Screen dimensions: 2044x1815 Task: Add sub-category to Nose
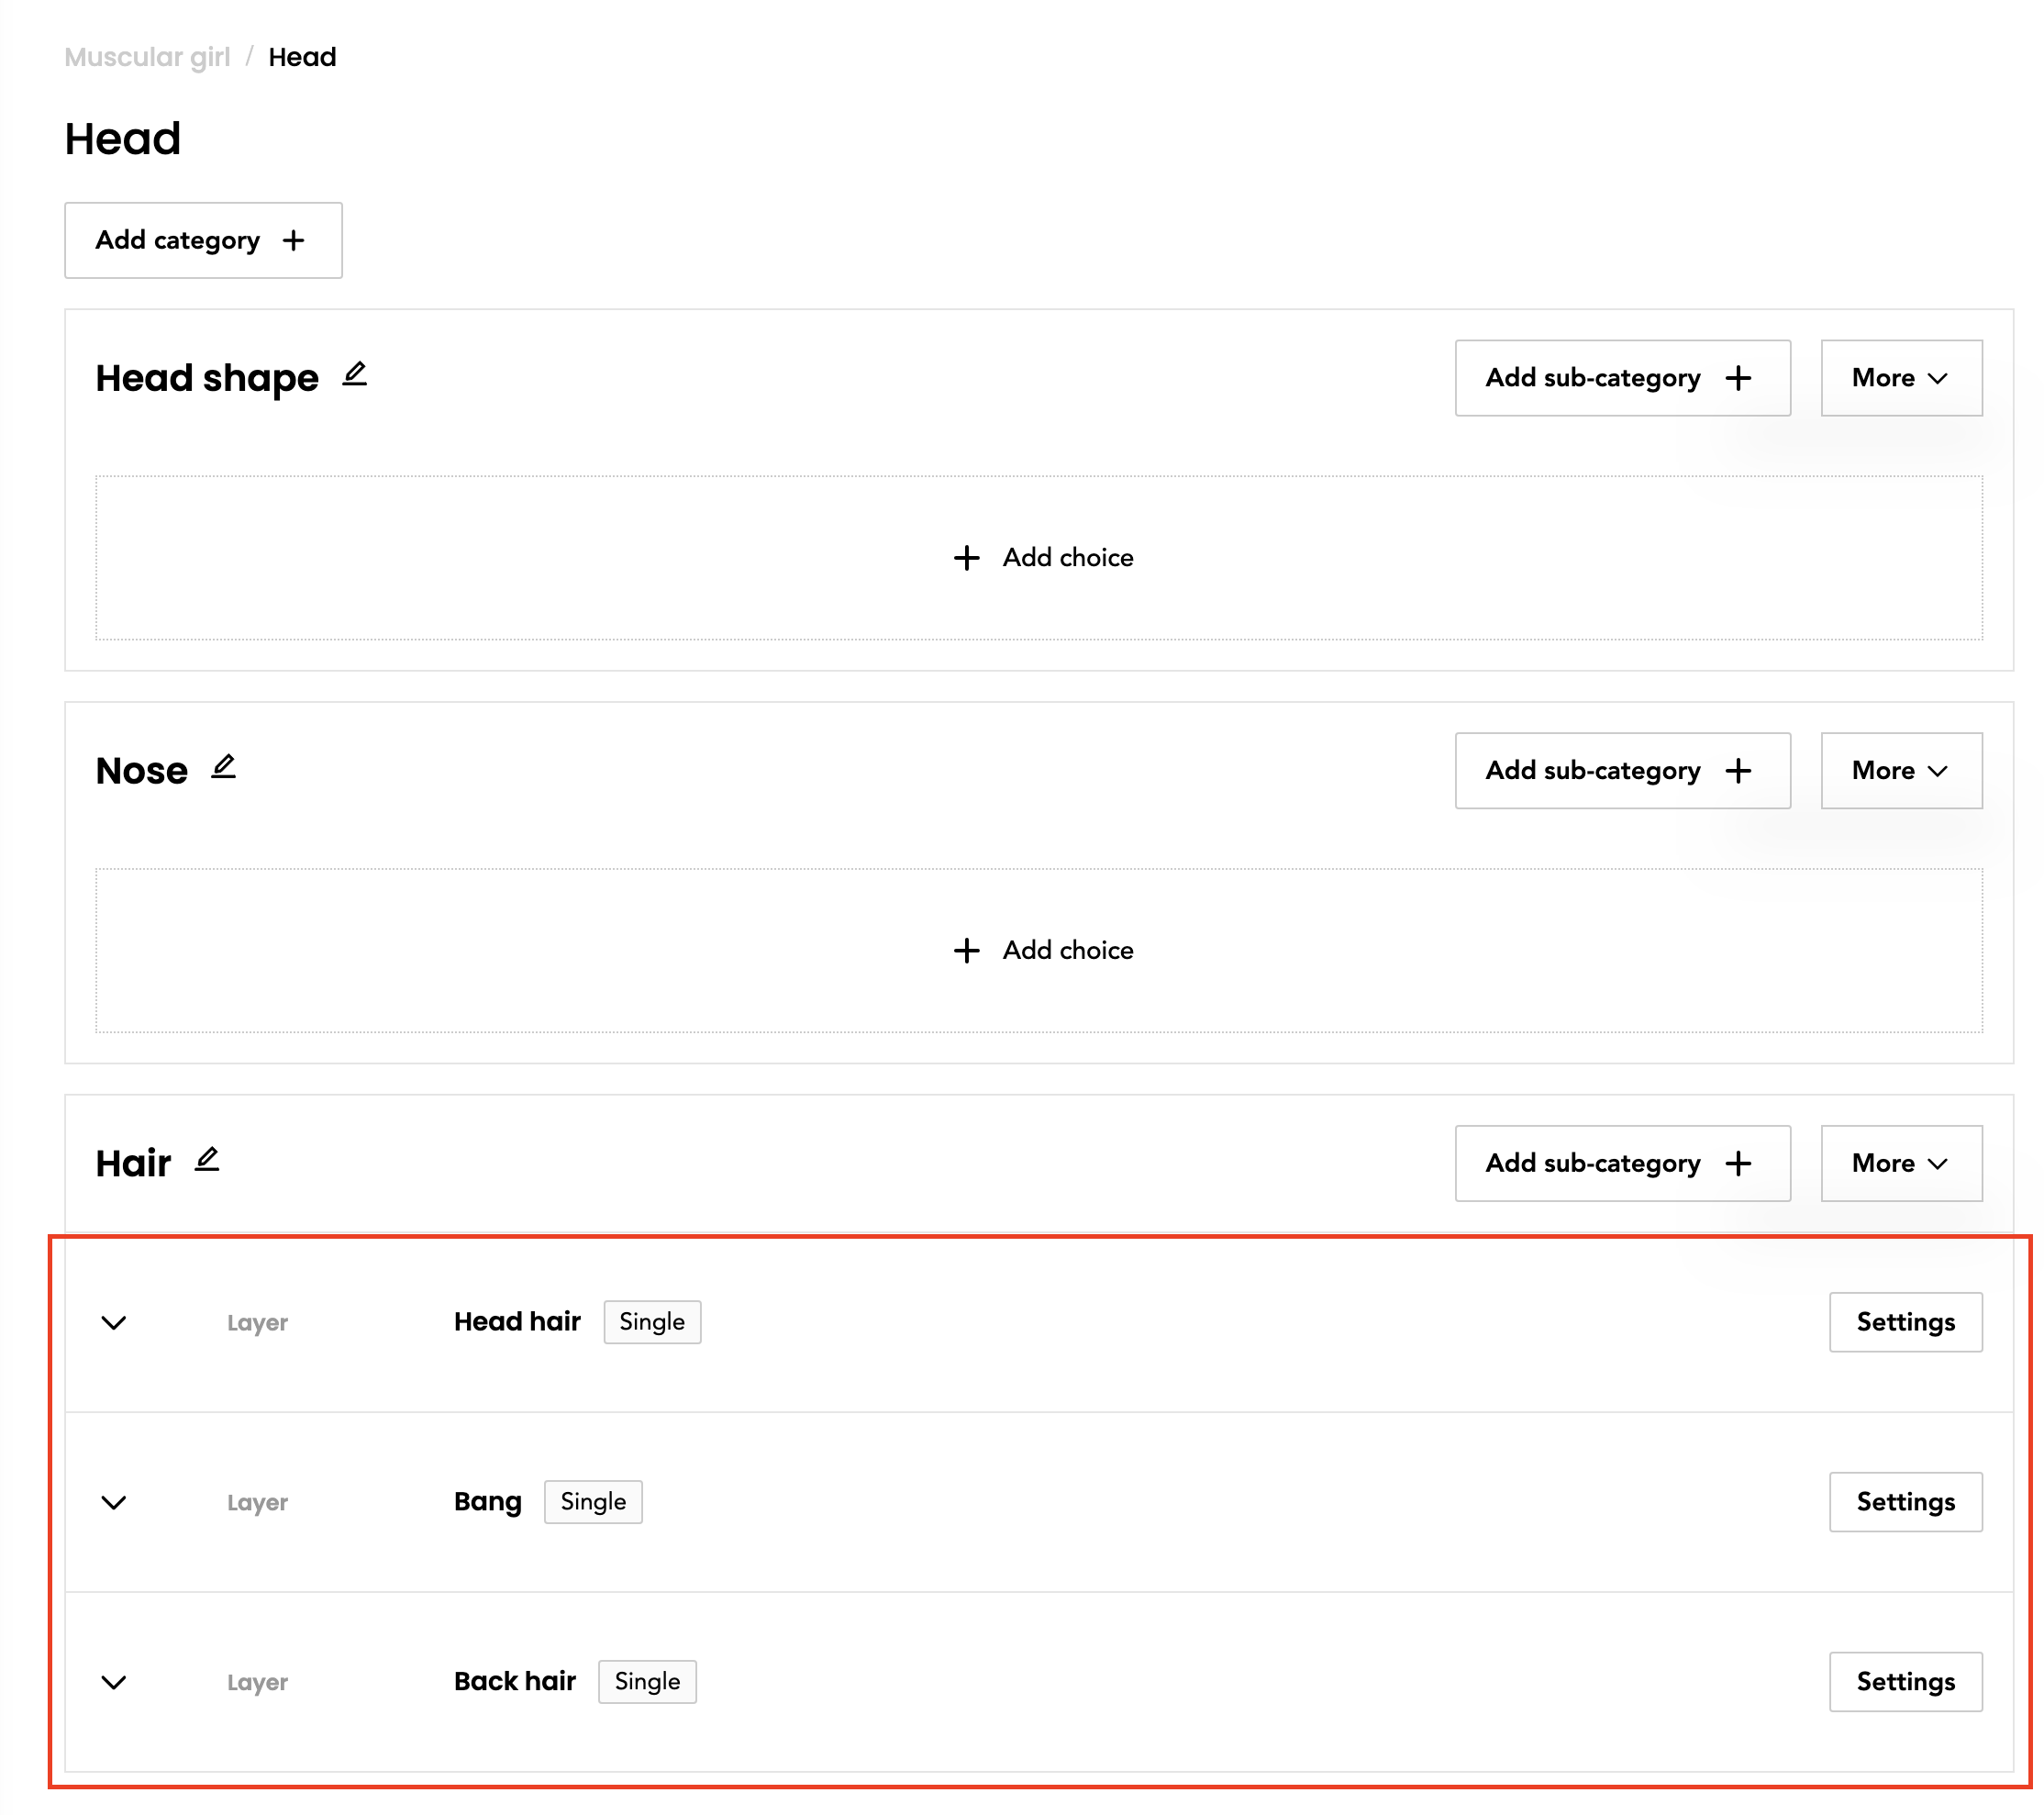pyautogui.click(x=1621, y=771)
